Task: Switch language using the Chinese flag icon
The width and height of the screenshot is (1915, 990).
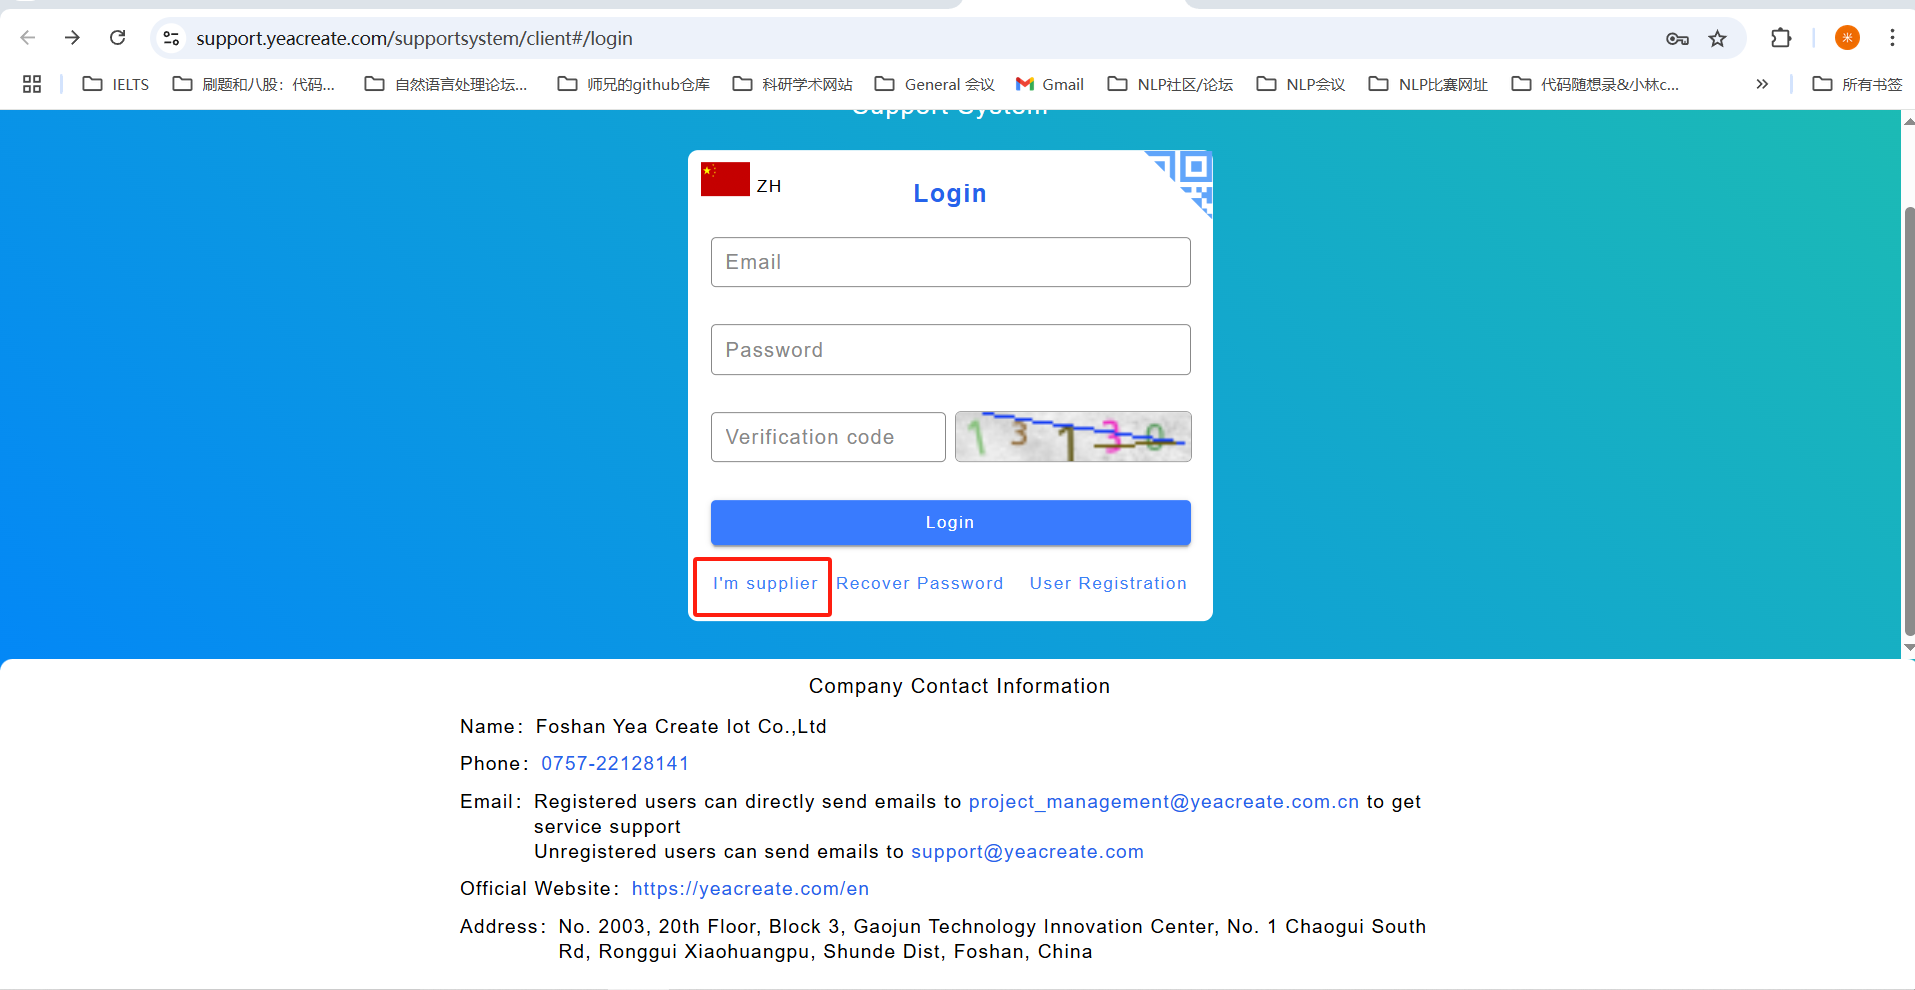Action: click(x=725, y=180)
